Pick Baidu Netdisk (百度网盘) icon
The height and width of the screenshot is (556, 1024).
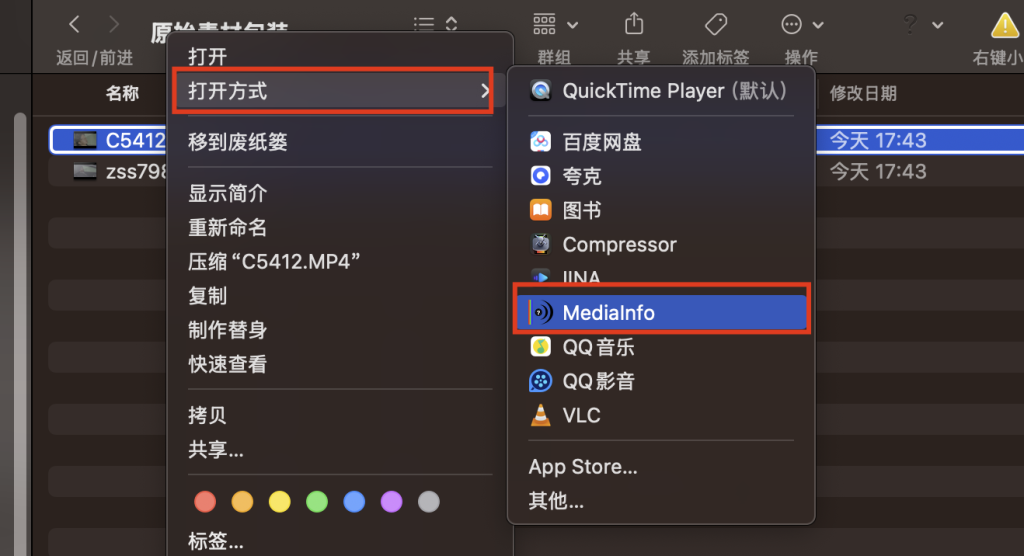541,142
